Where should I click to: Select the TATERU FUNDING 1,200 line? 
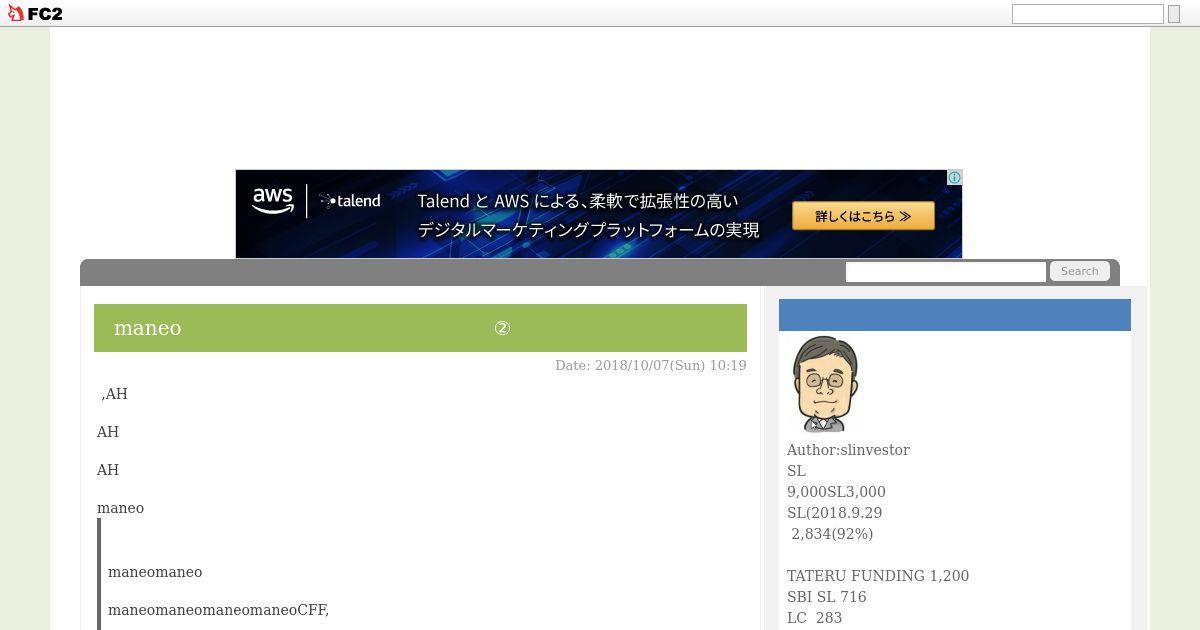coord(878,576)
